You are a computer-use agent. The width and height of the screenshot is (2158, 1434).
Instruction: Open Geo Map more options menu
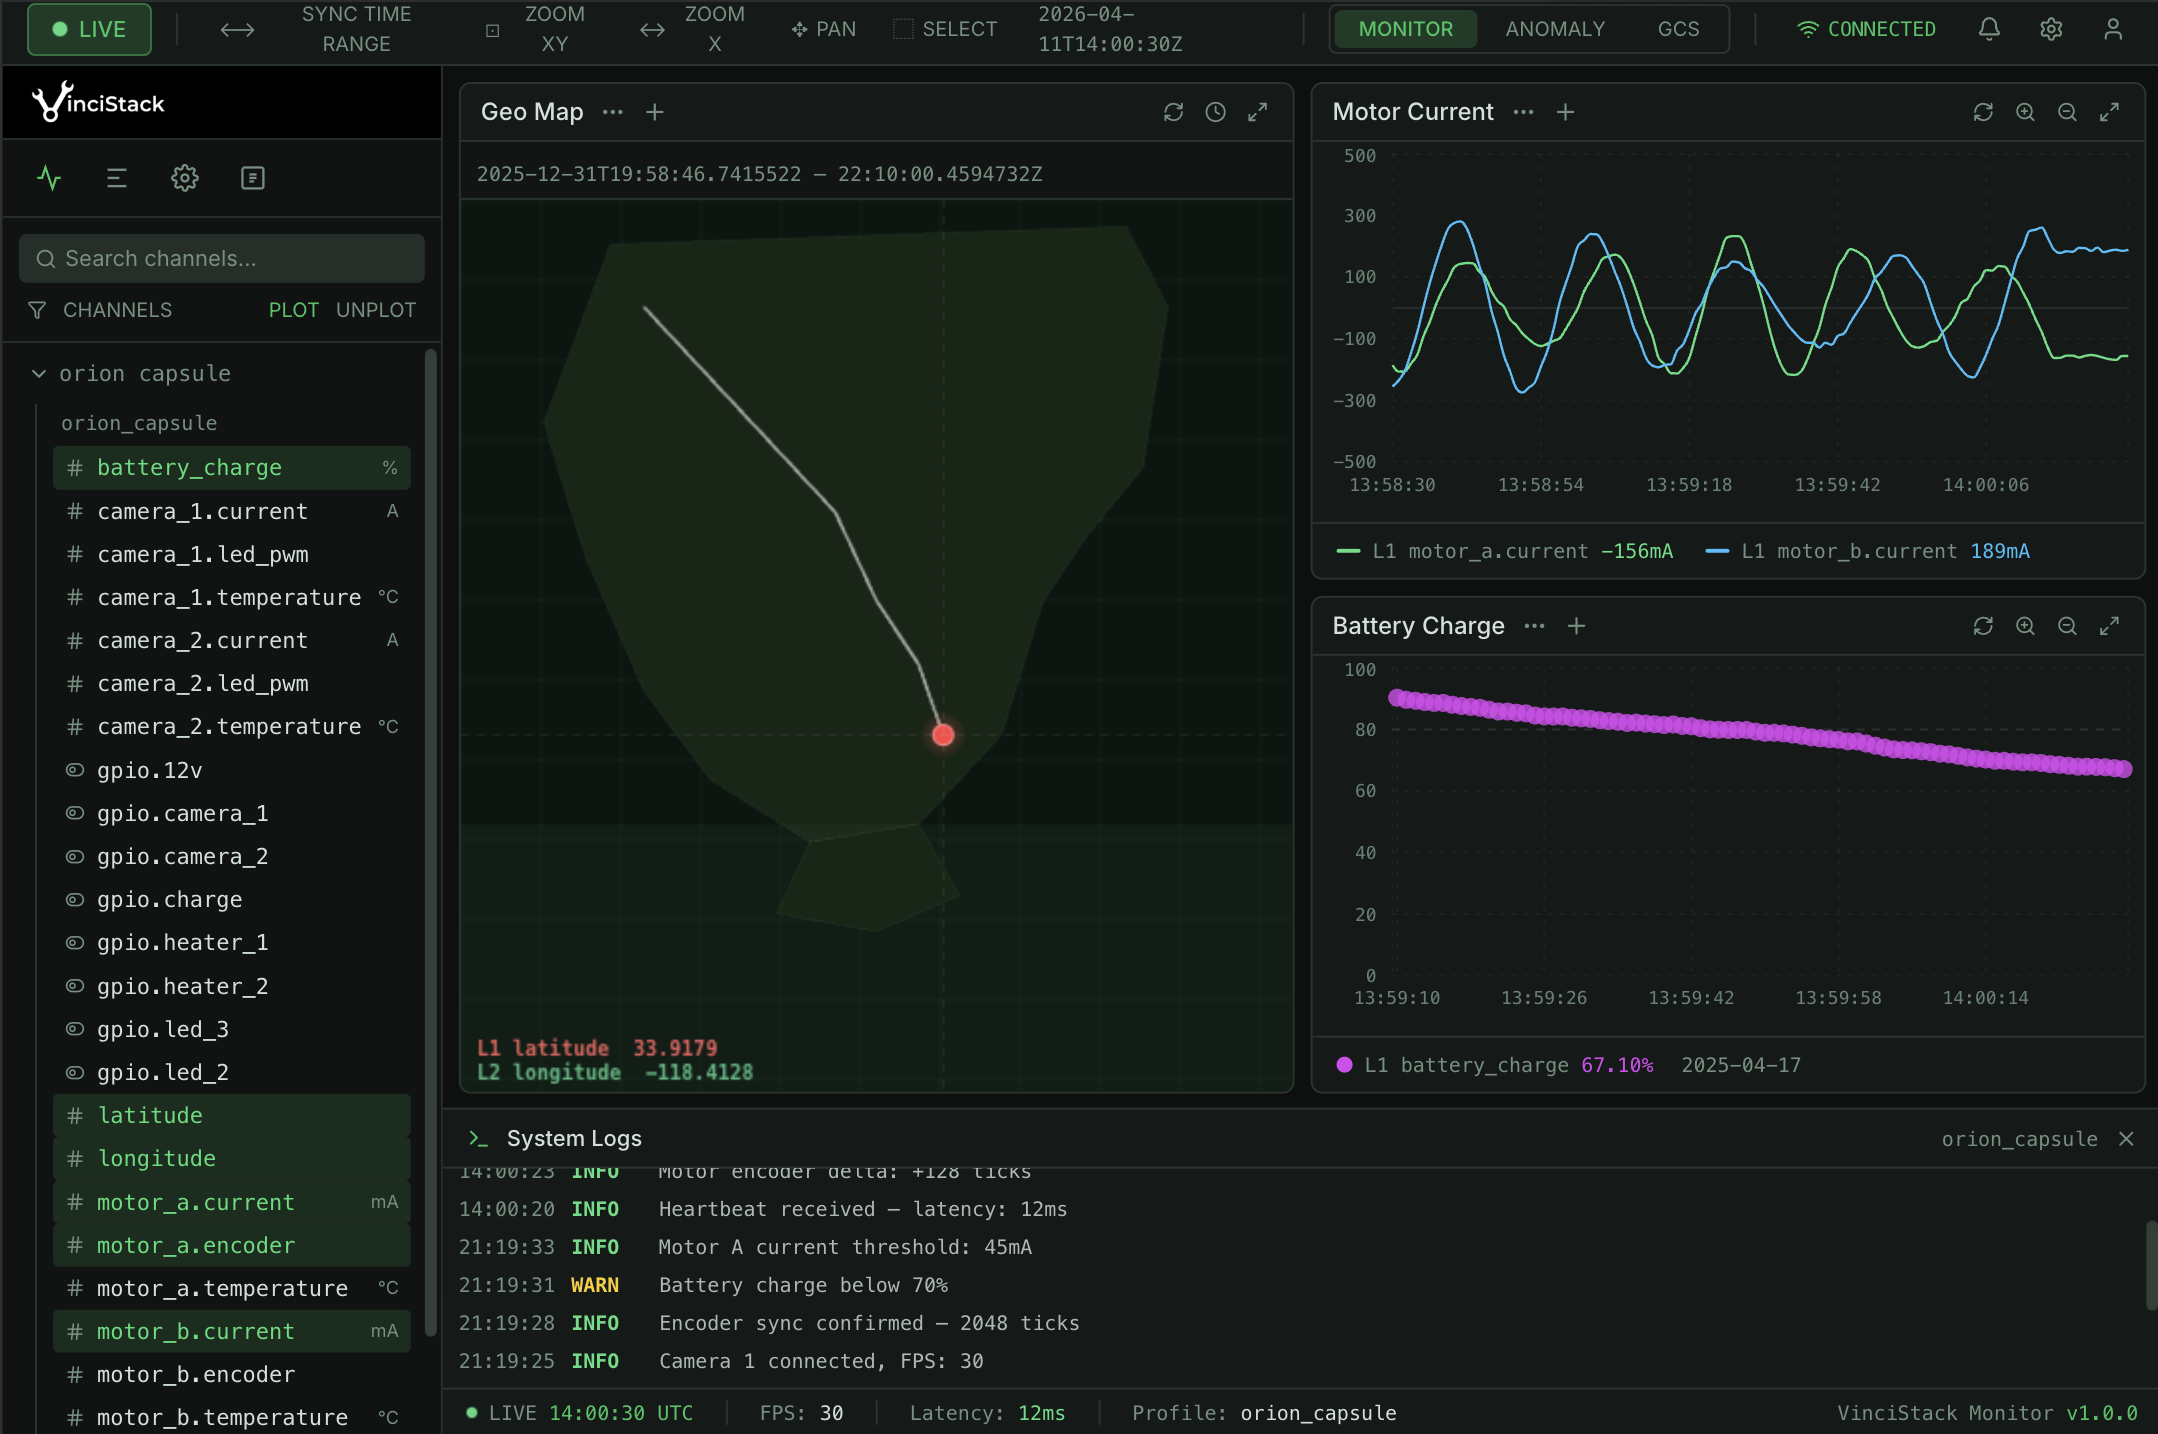[613, 112]
